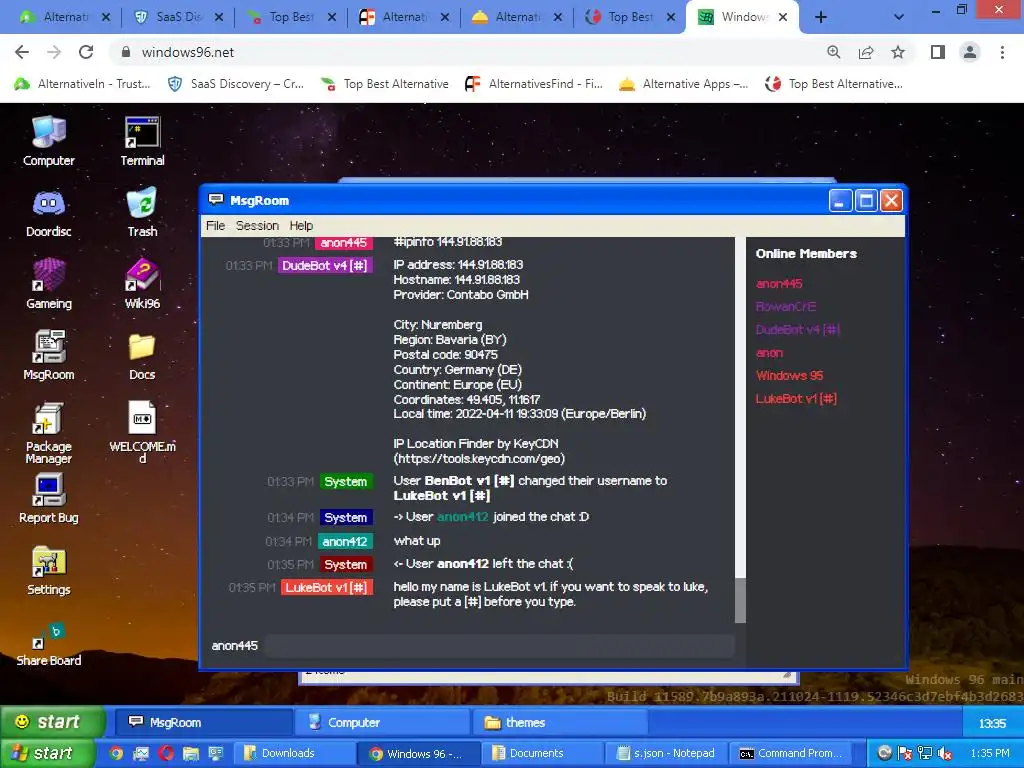The image size is (1024, 768).
Task: Toggle the browser side panel icon
Action: (938, 52)
